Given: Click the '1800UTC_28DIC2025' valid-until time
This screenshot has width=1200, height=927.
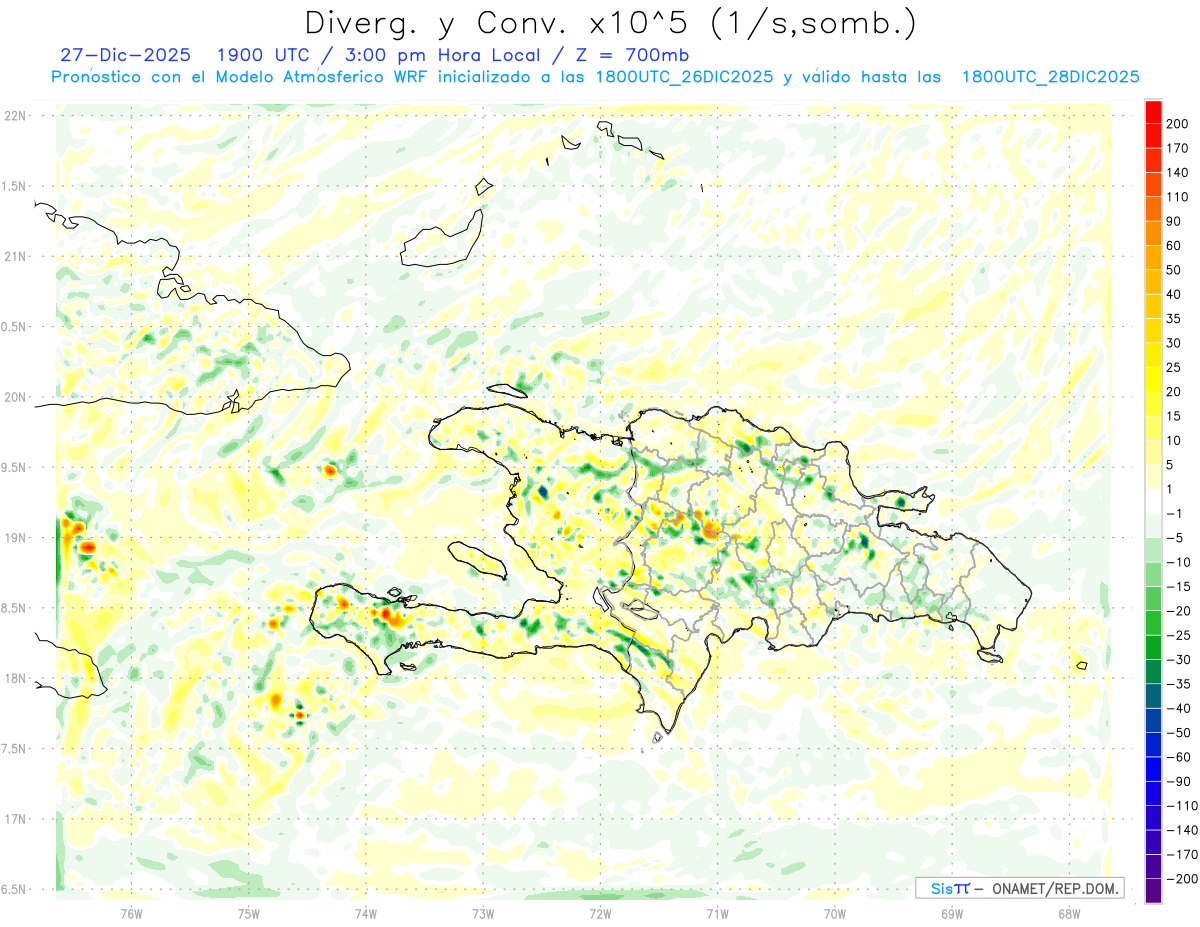Looking at the screenshot, I should 1051,77.
